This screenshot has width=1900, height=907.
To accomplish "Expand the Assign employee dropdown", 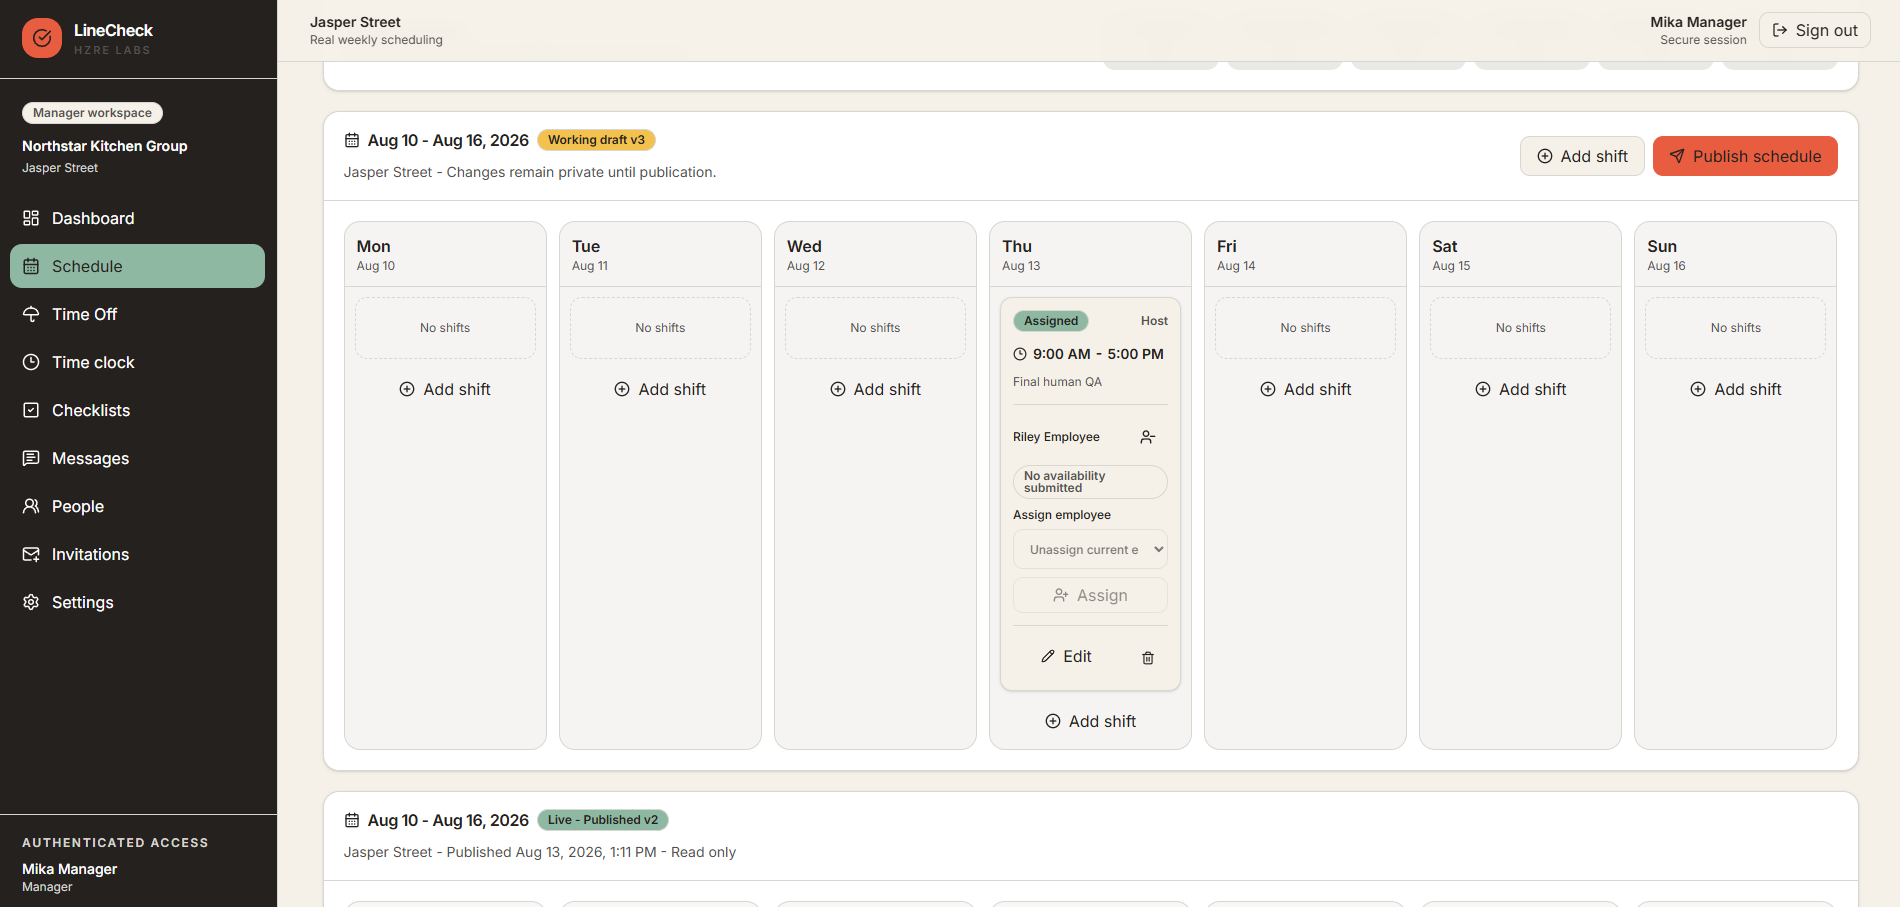I will tap(1090, 549).
